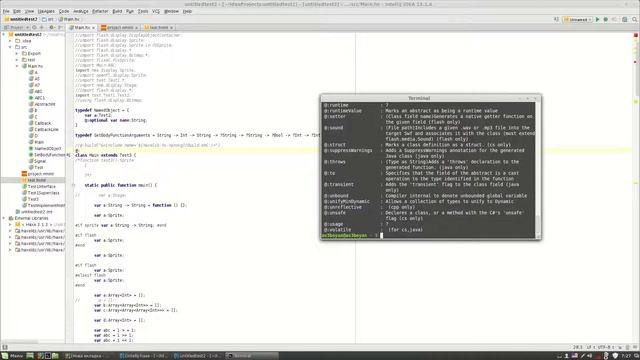This screenshot has width=640, height=360.
Task: Select CallbackLink in project tree
Action: click(x=44, y=129)
